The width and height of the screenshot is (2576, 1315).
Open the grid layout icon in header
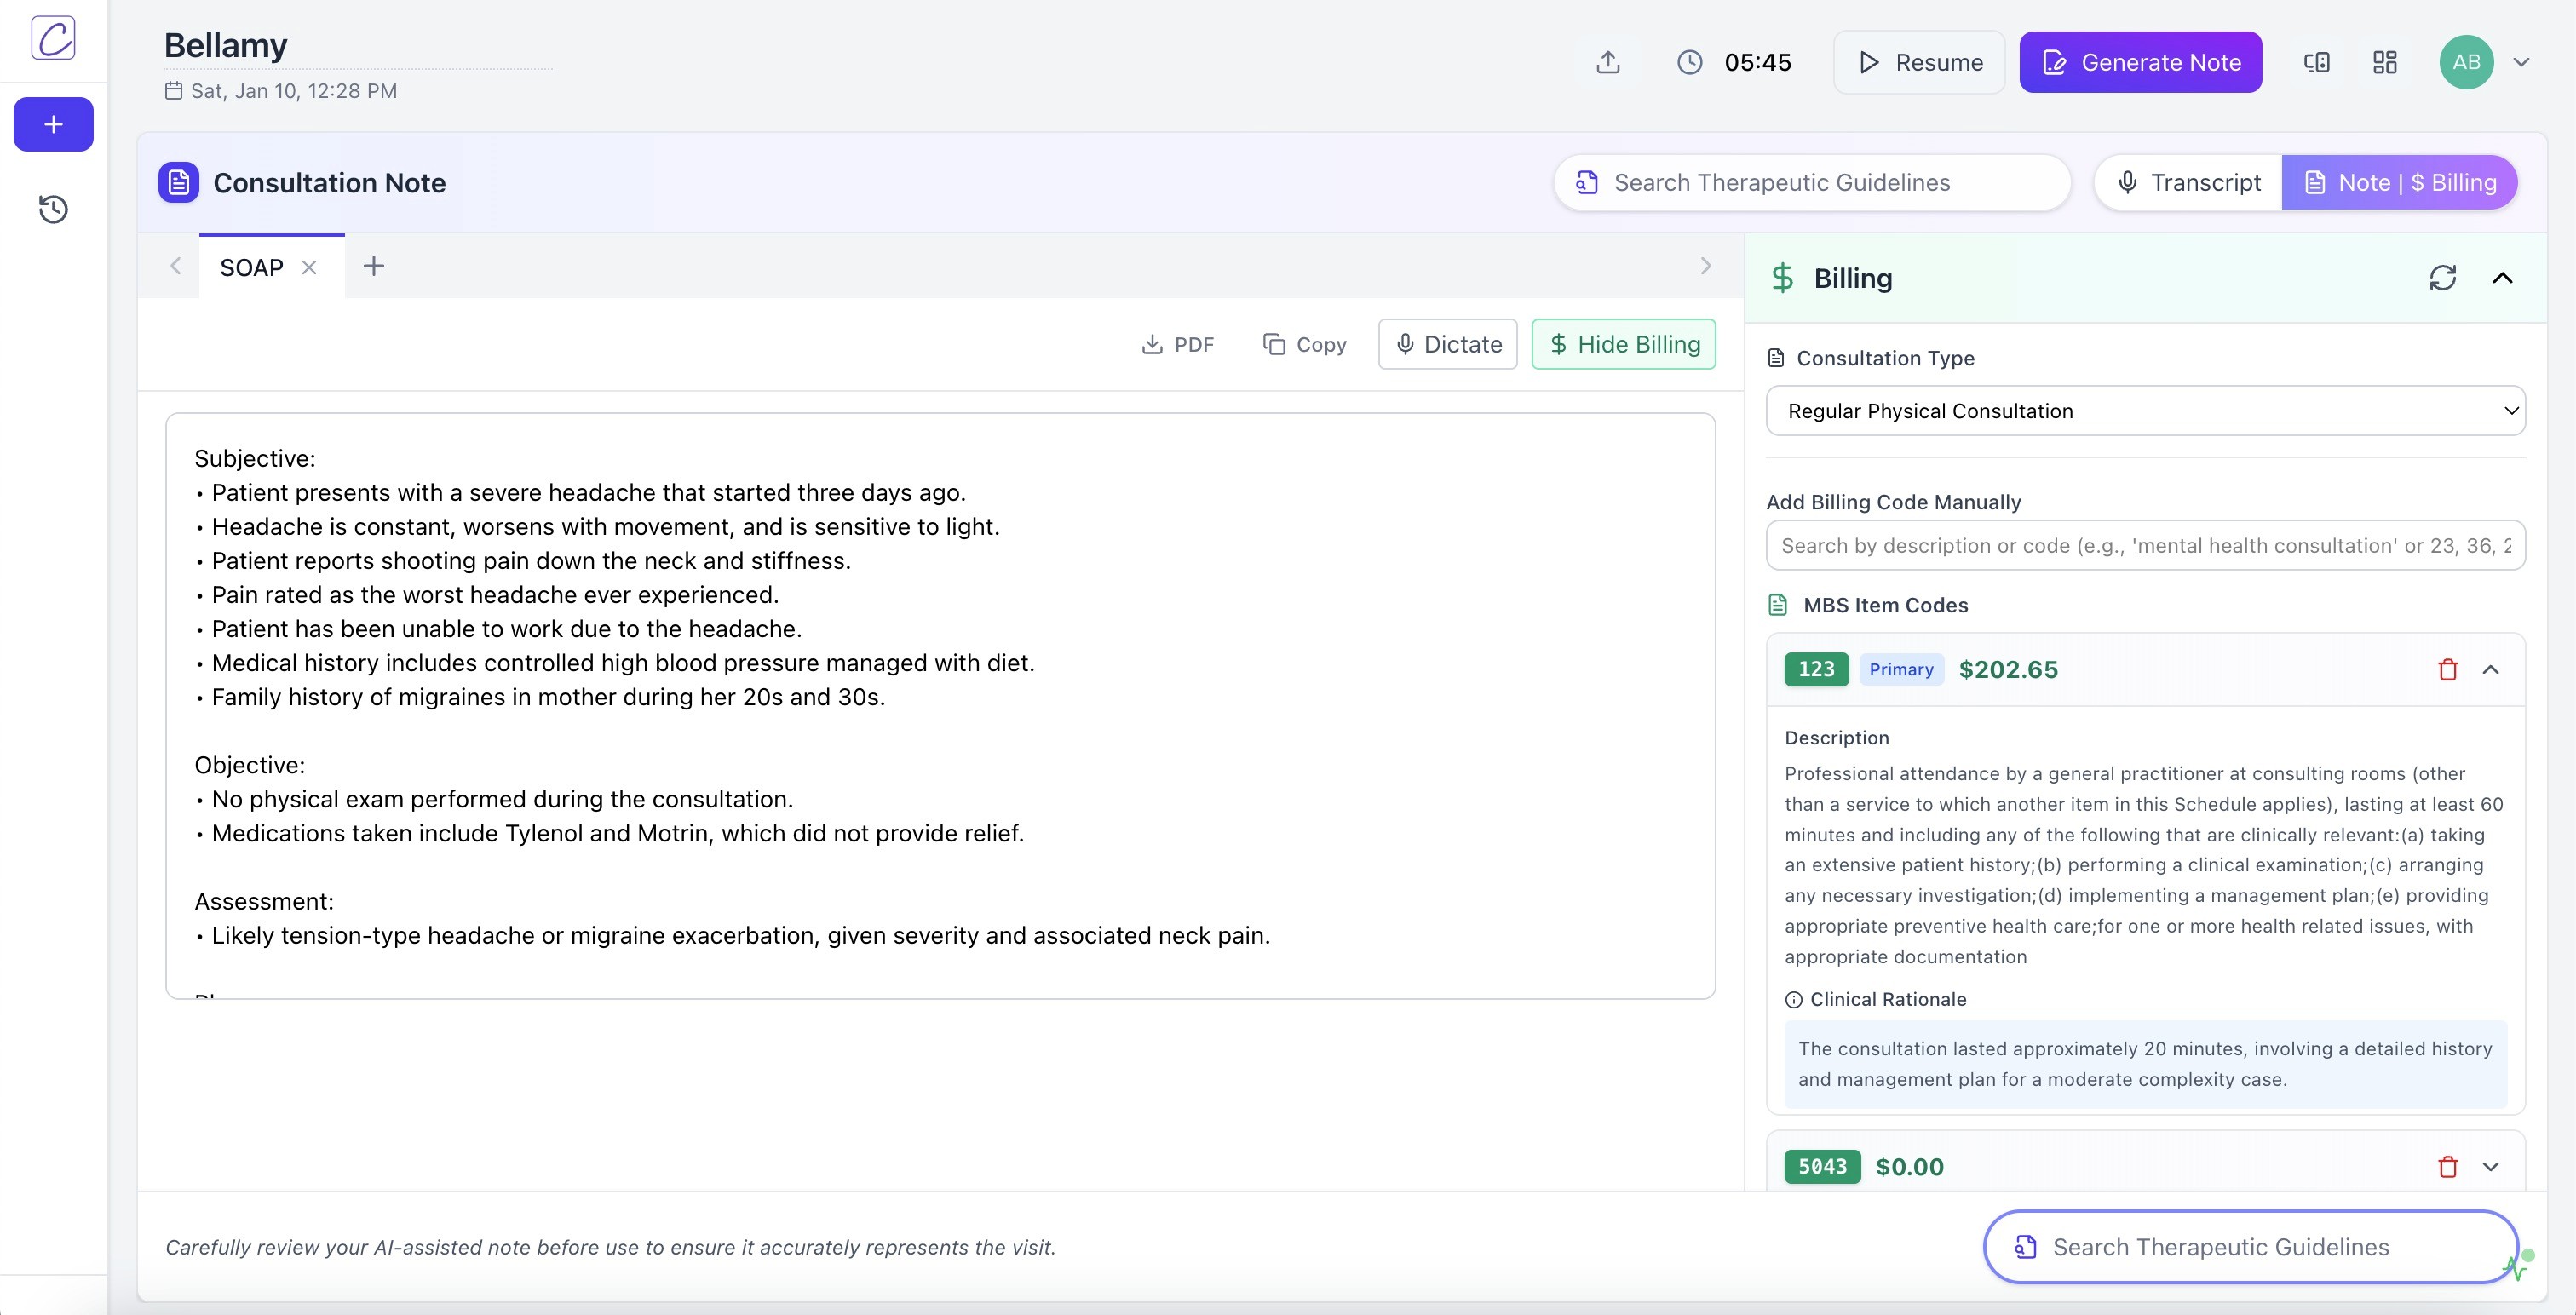2384,62
